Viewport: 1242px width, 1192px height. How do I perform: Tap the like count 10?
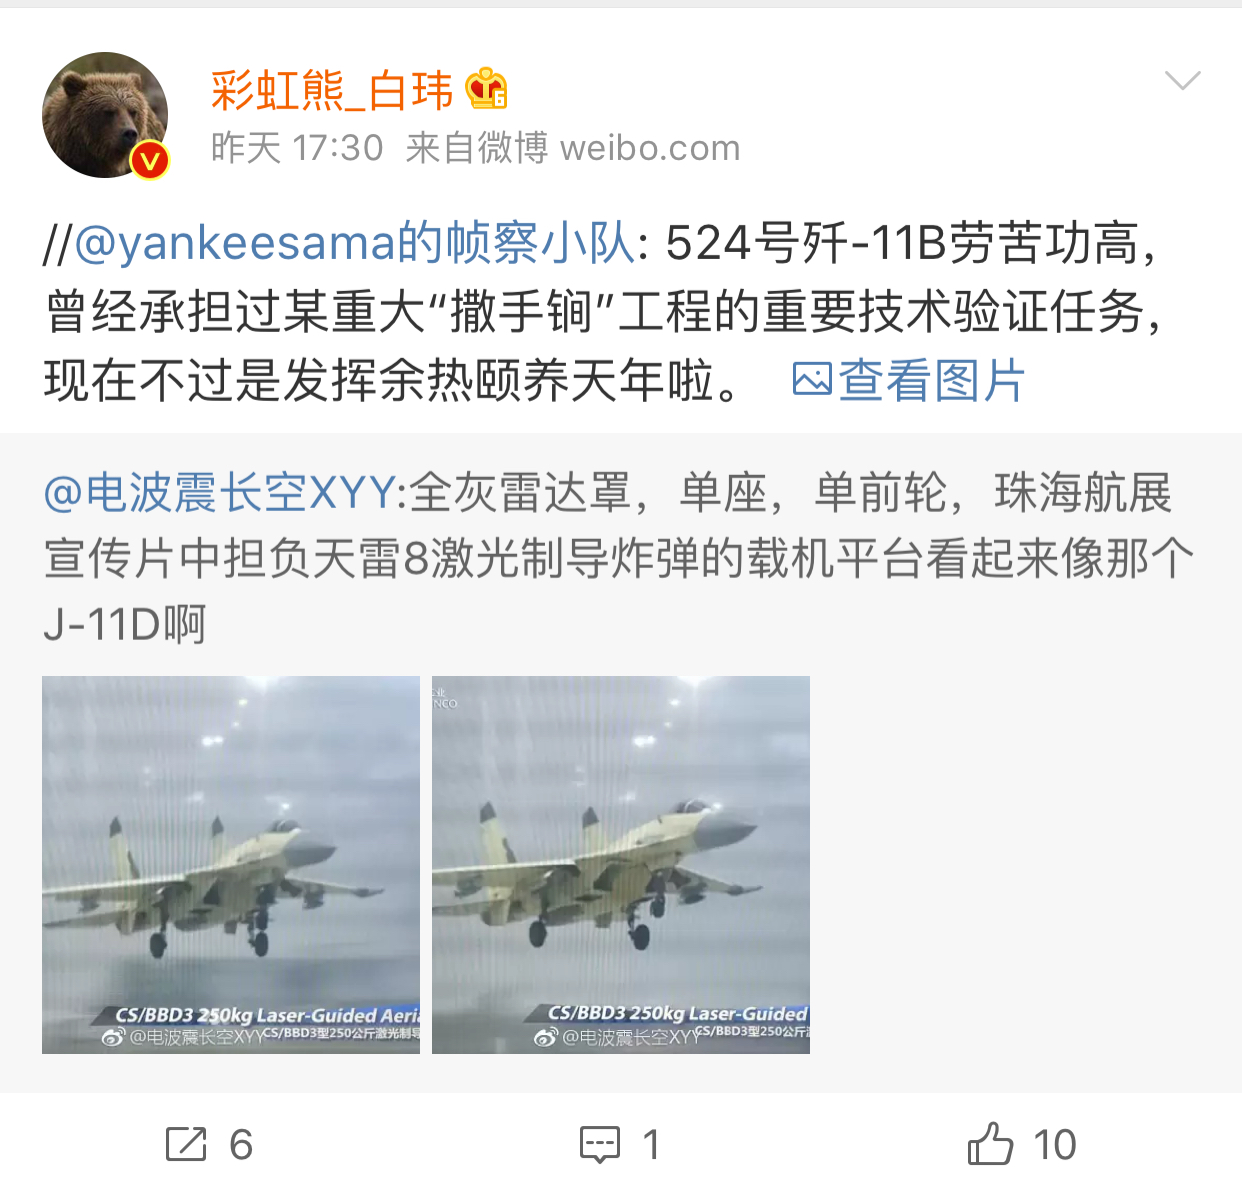coord(1054,1145)
